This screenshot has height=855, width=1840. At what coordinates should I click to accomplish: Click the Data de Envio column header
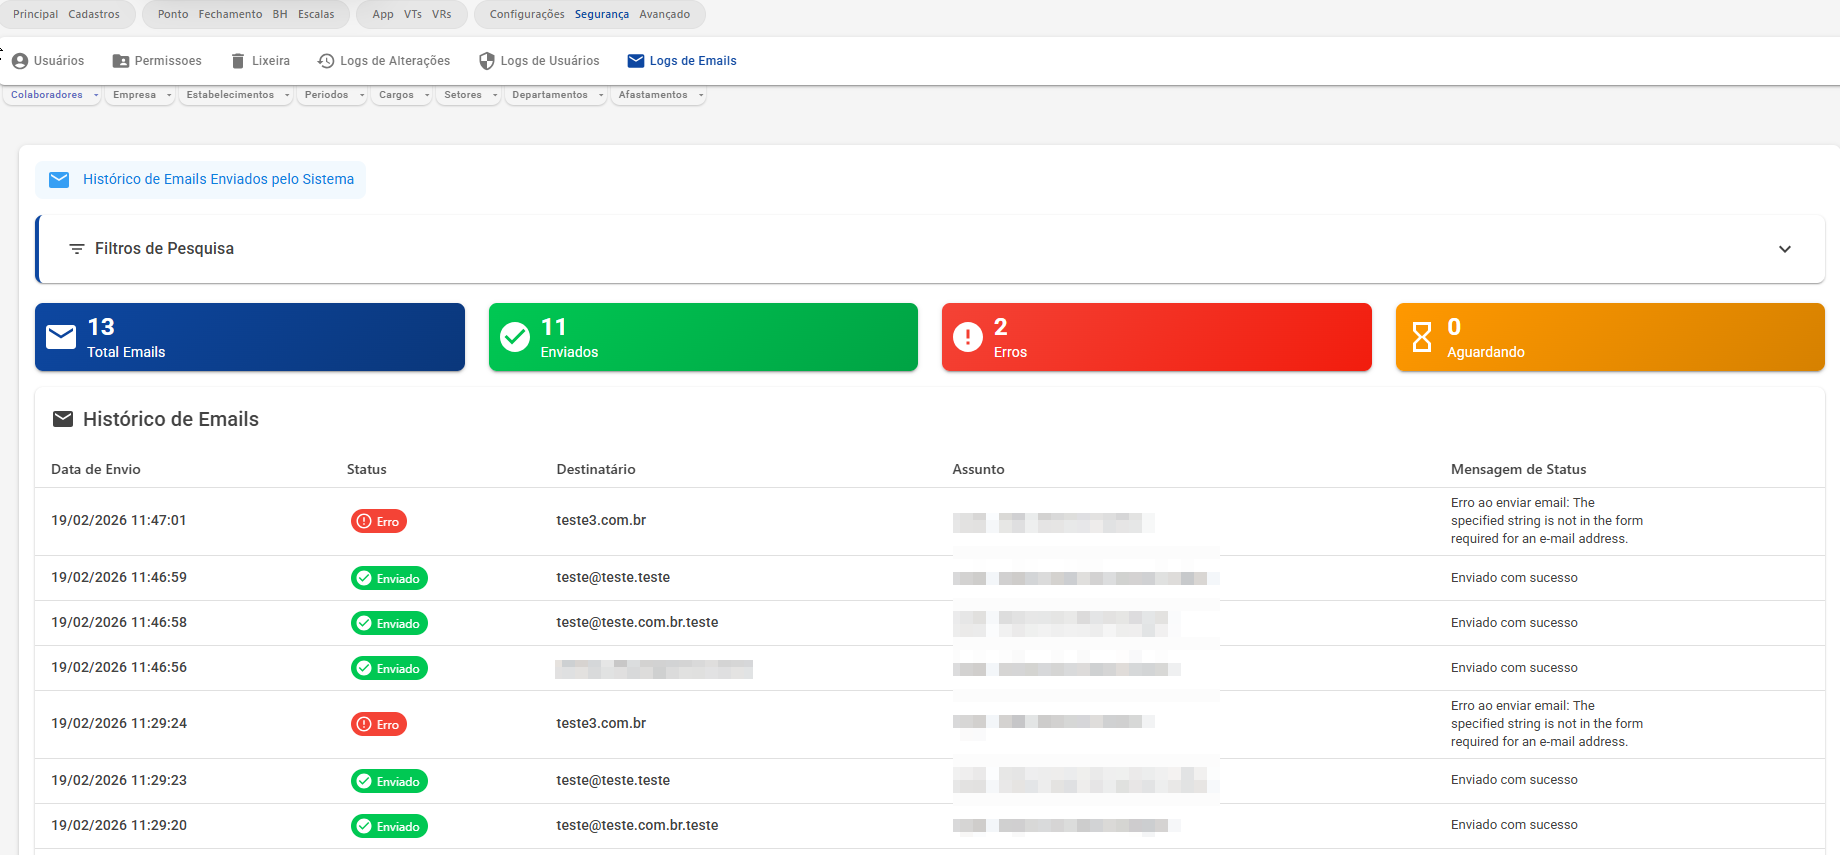tap(96, 469)
